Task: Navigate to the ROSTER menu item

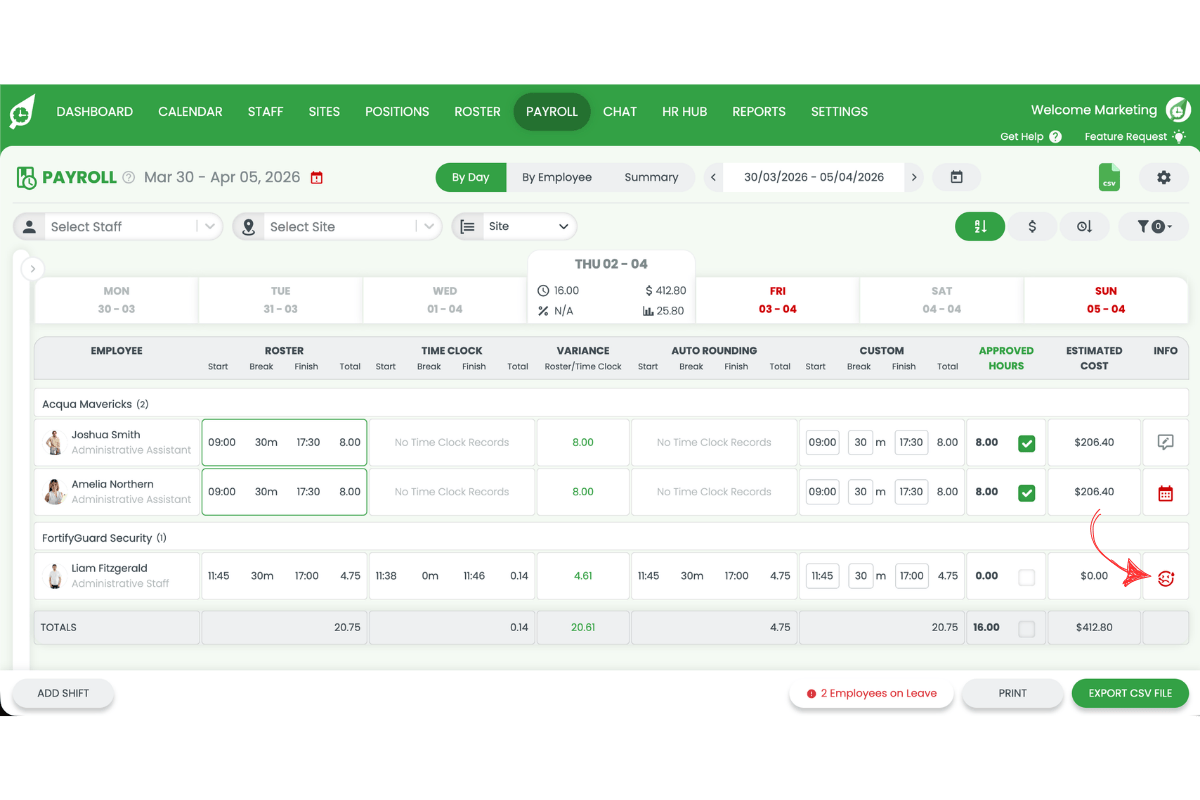Action: coord(477,111)
